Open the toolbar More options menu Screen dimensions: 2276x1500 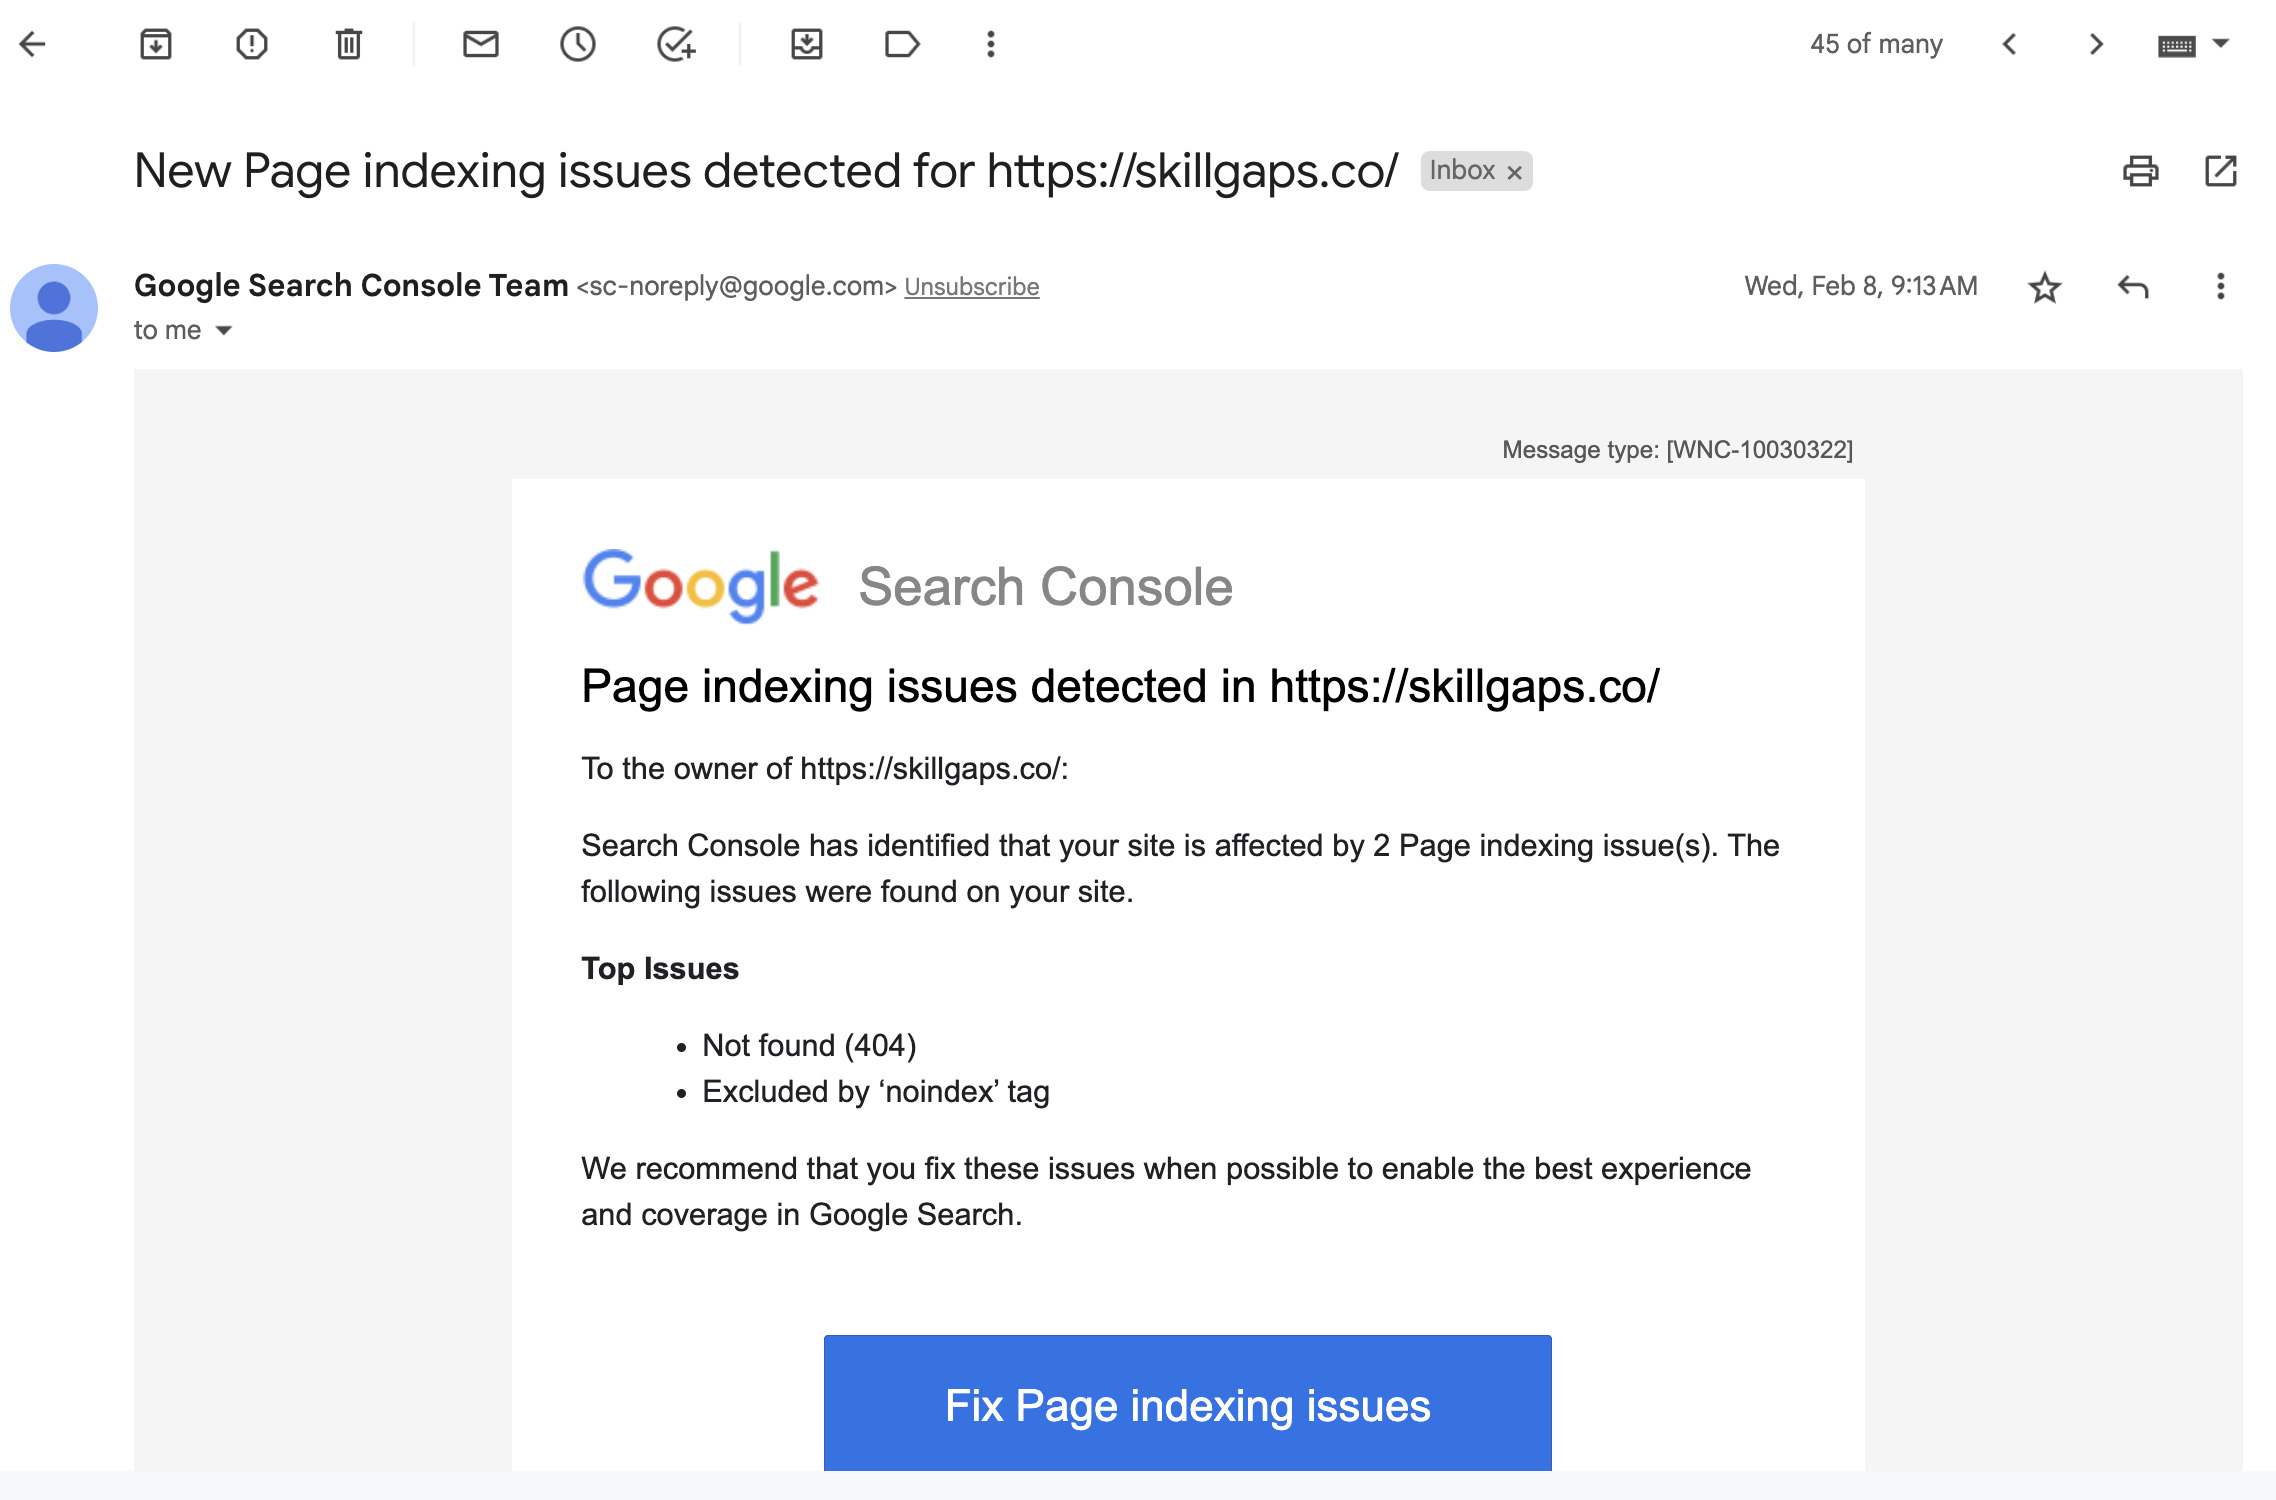[990, 44]
